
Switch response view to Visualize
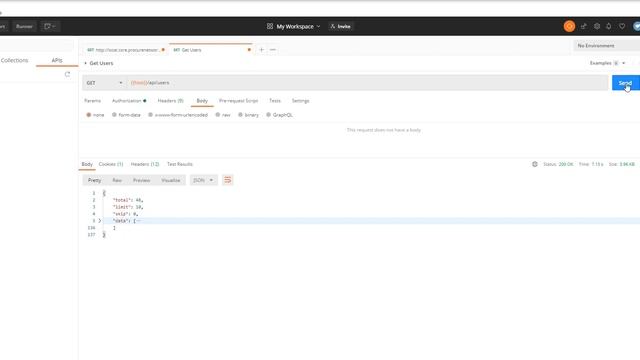click(171, 180)
